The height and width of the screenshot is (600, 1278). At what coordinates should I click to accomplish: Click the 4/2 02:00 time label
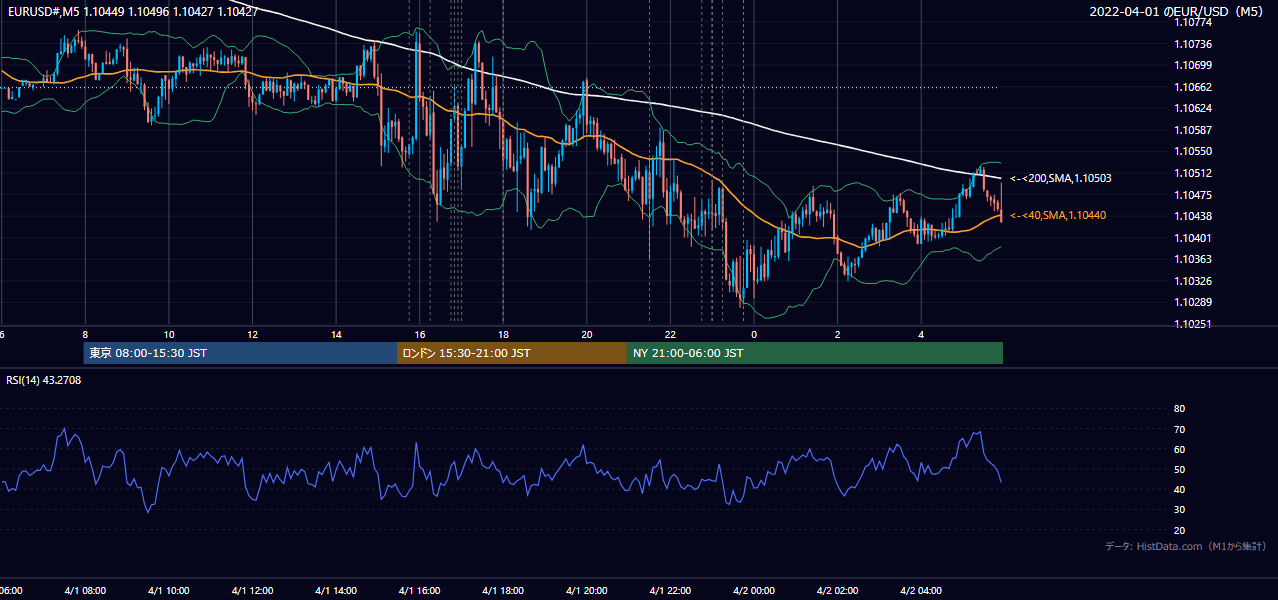pos(838,591)
